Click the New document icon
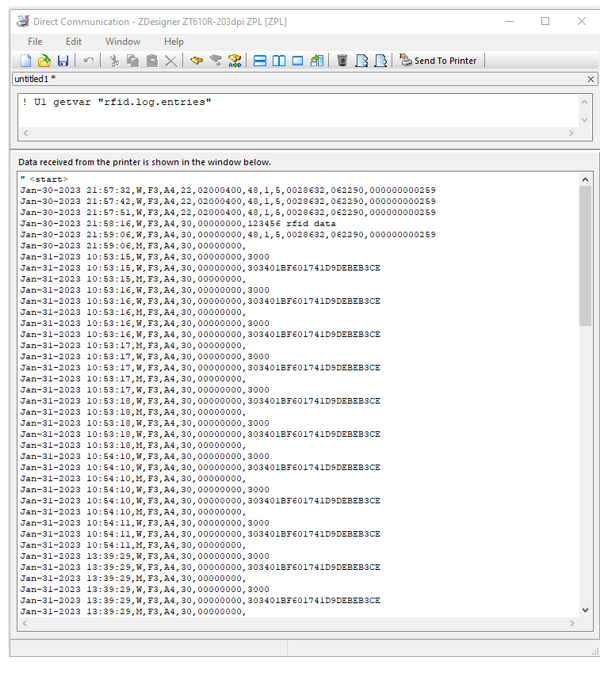The height and width of the screenshot is (674, 612). (26, 61)
